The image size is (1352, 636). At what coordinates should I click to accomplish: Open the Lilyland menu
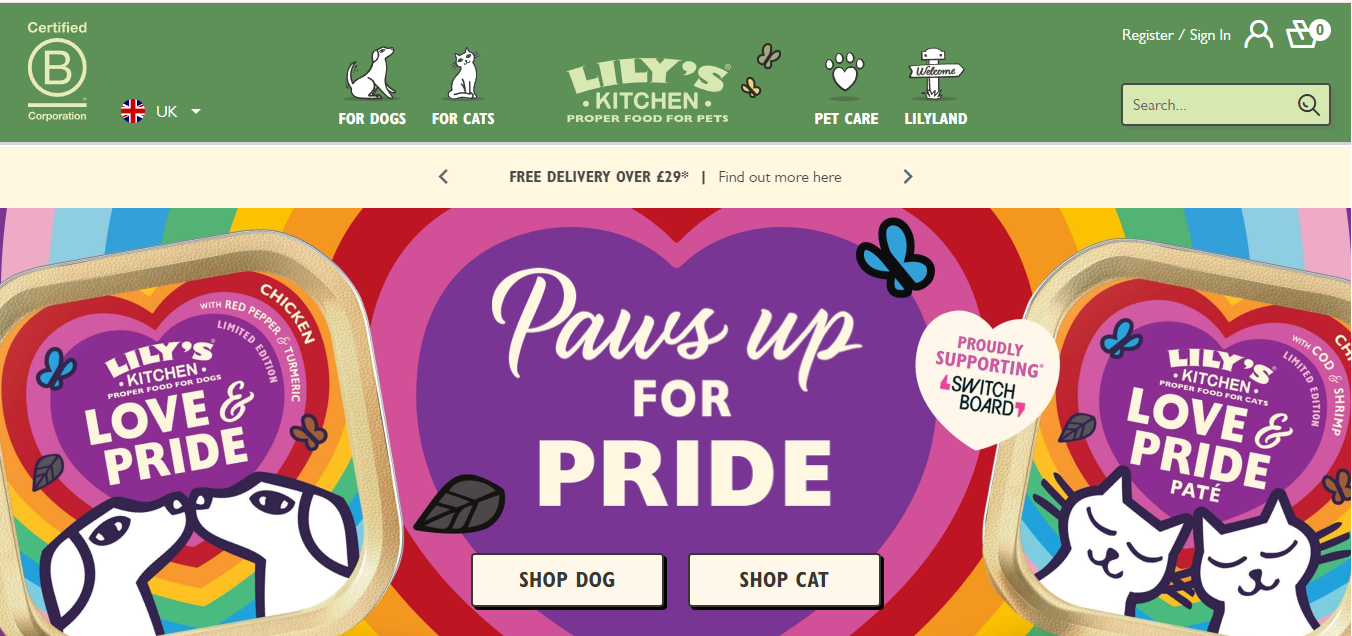pyautogui.click(x=936, y=118)
